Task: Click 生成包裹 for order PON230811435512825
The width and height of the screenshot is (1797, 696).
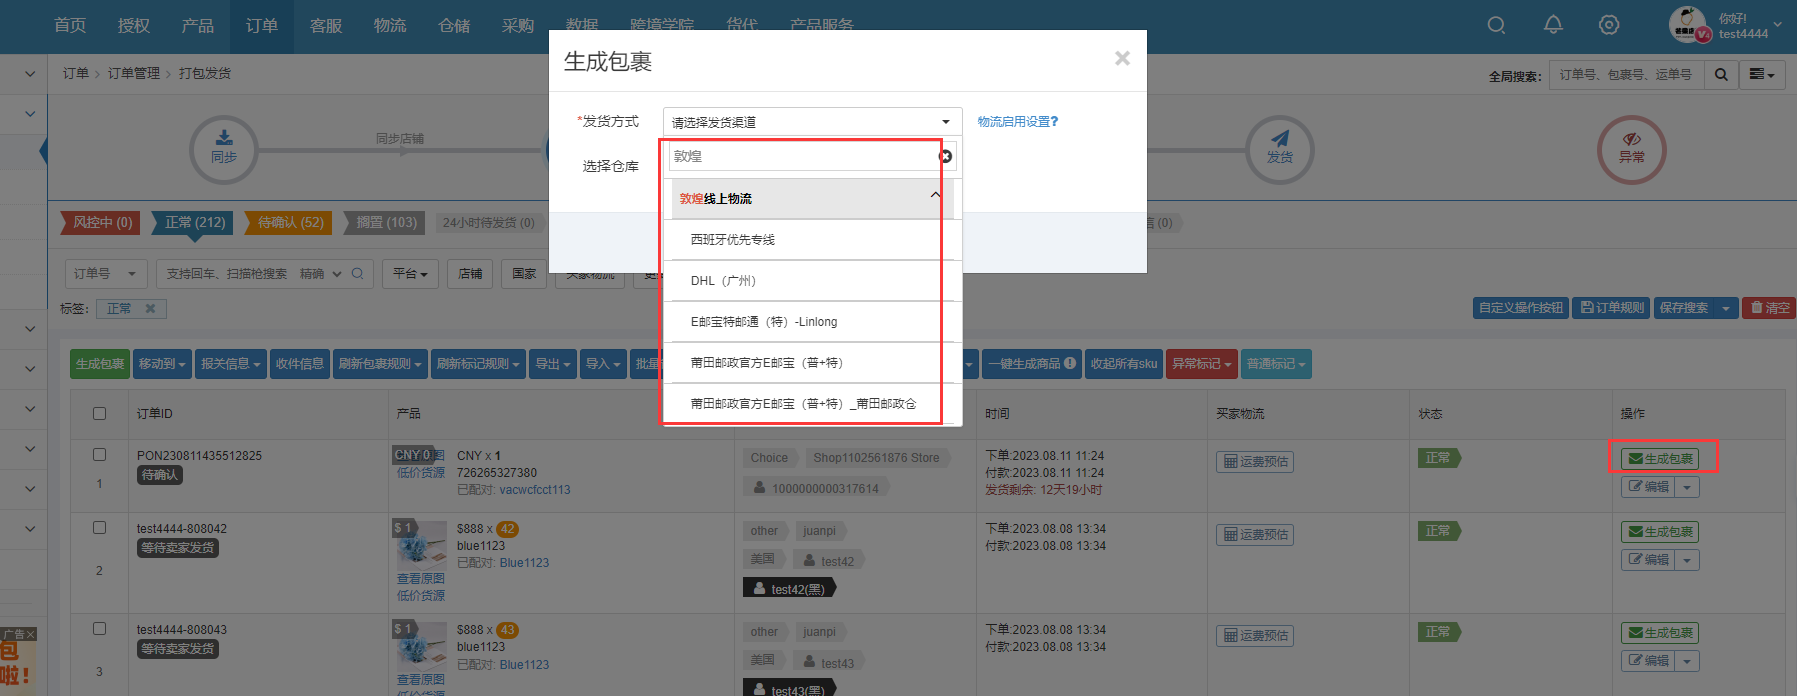Action: [1660, 459]
